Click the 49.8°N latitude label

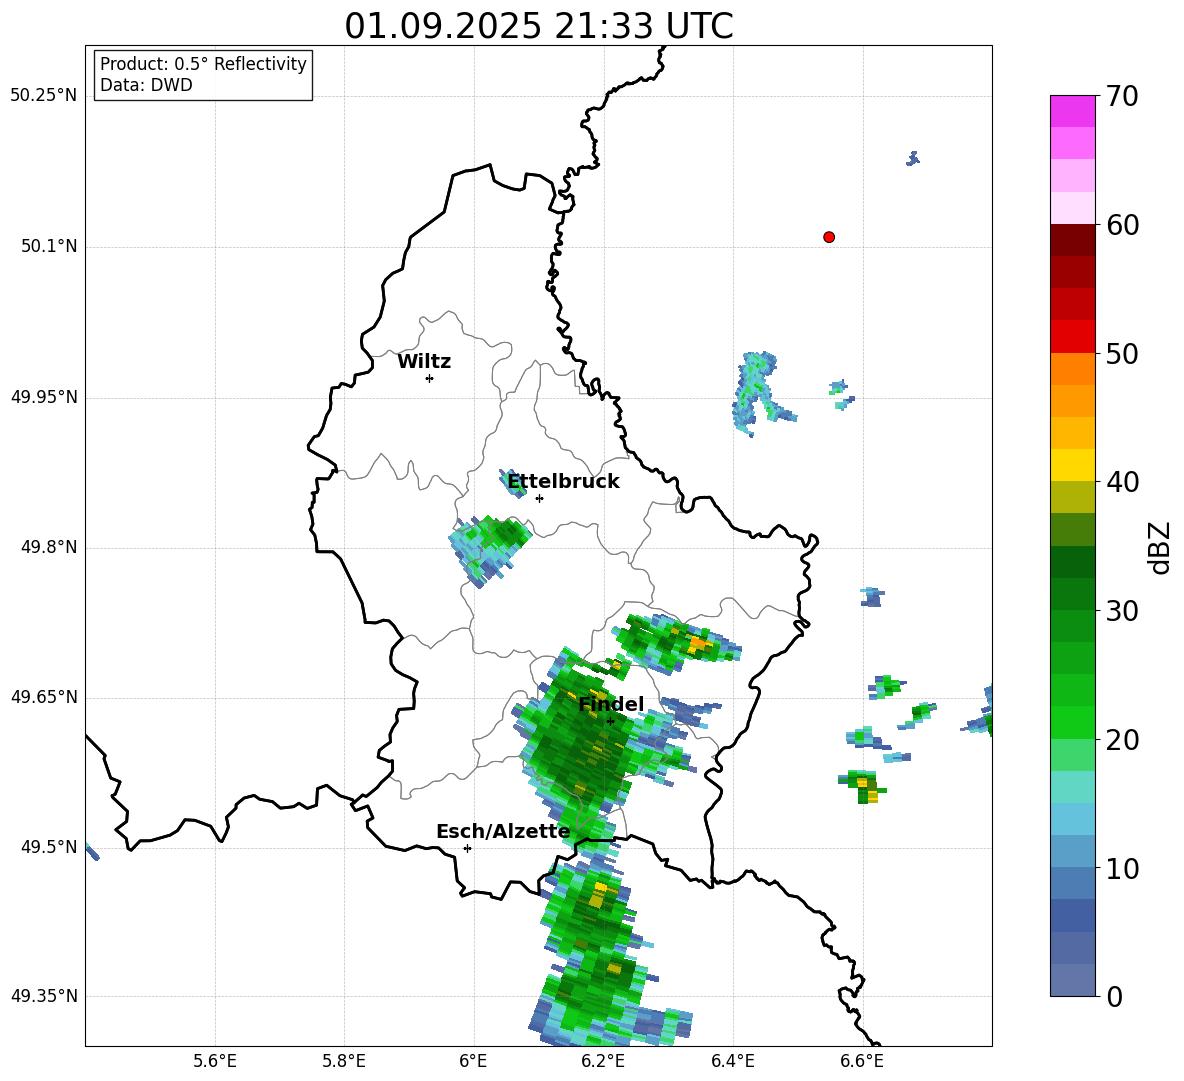point(49,547)
